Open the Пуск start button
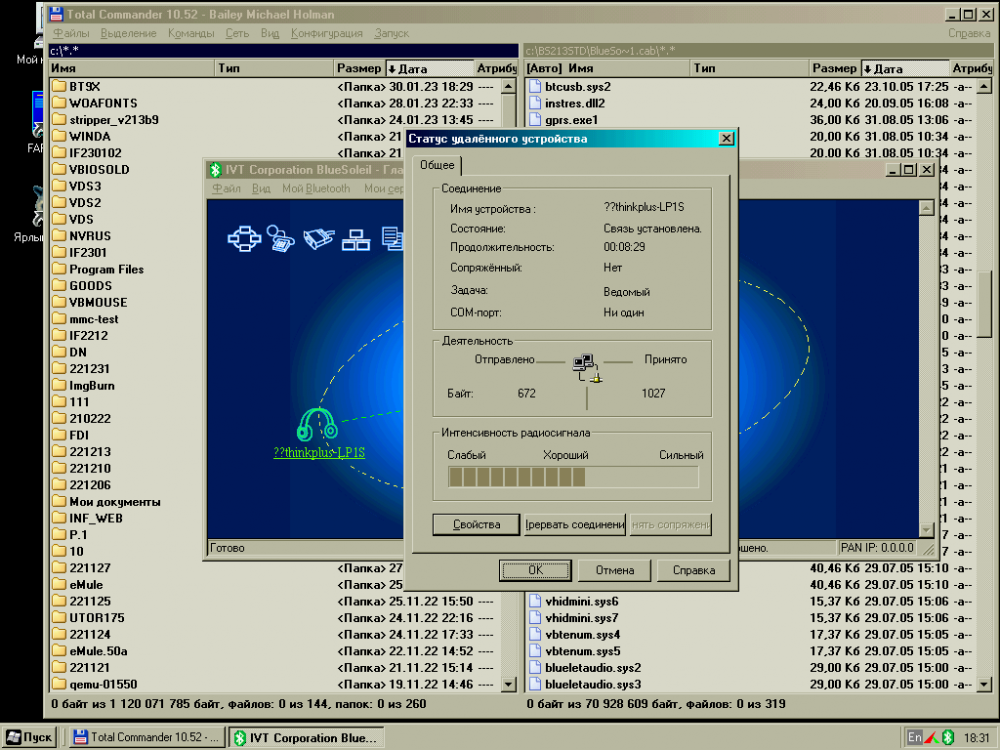 pos(28,737)
